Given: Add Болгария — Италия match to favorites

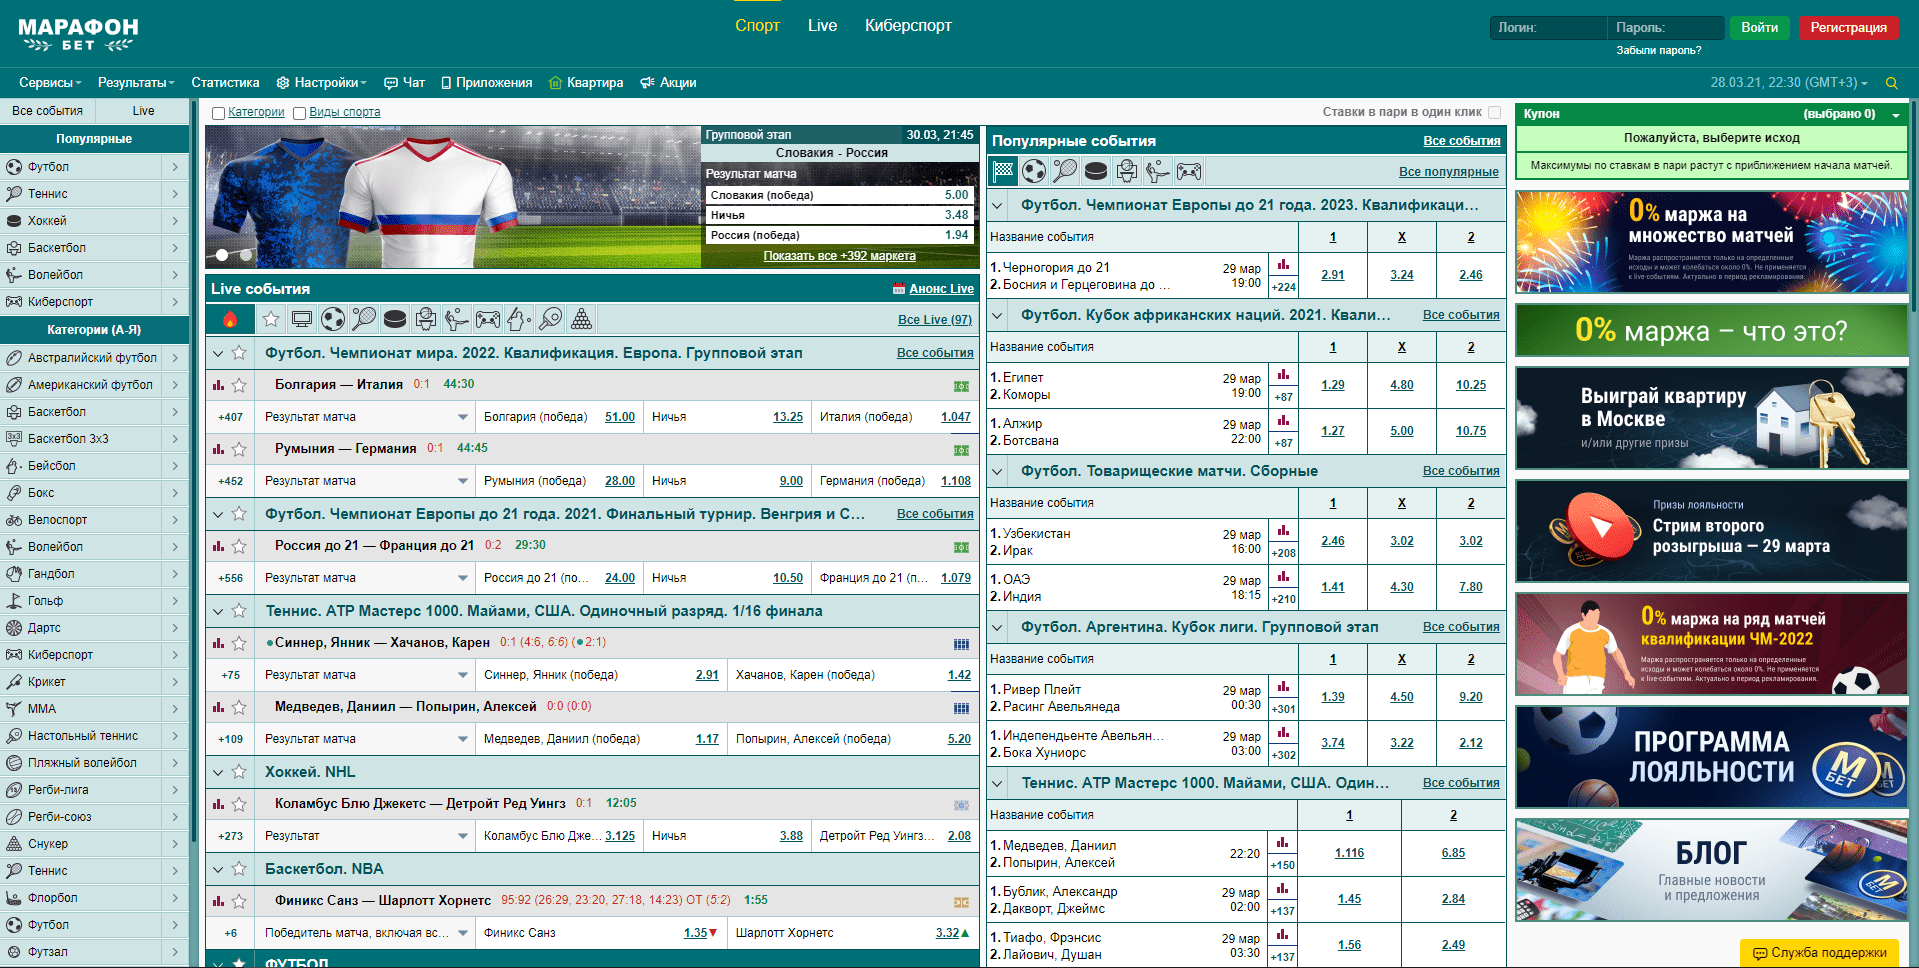Looking at the screenshot, I should click(239, 385).
